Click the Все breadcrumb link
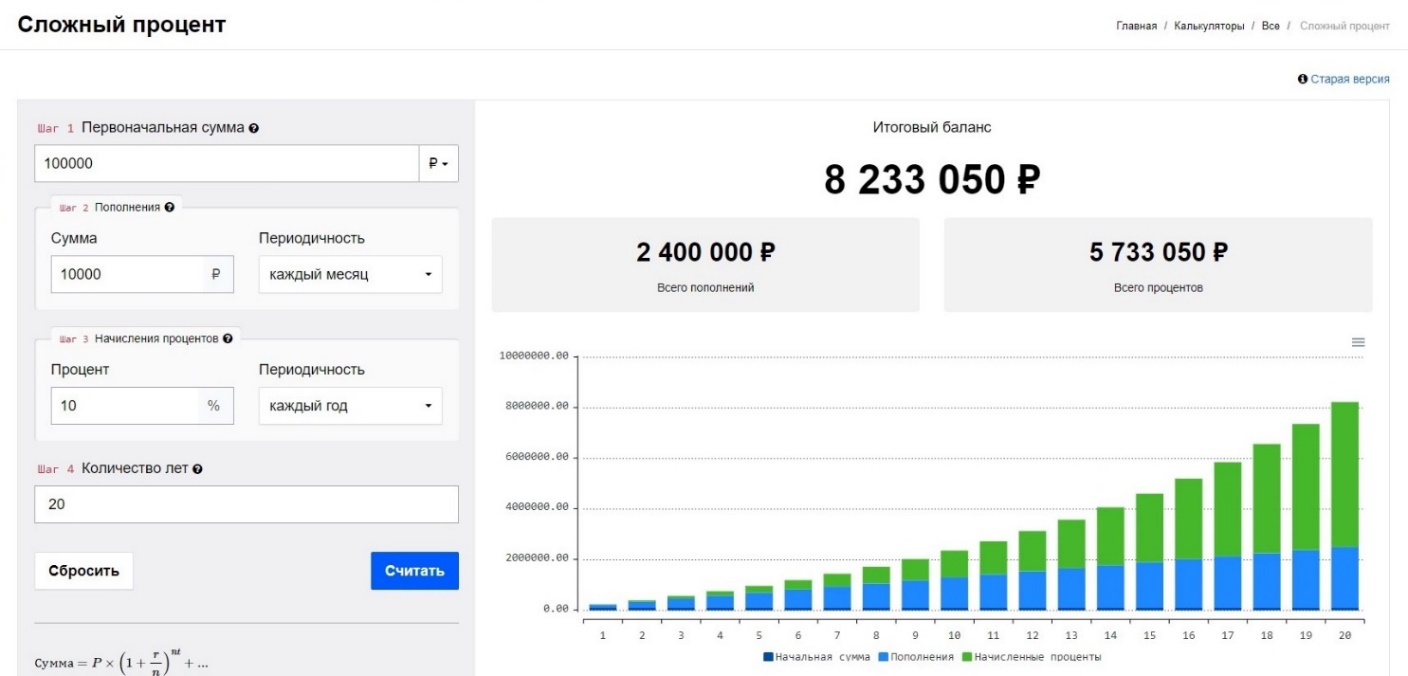This screenshot has height=676, width=1408. [x=1270, y=26]
